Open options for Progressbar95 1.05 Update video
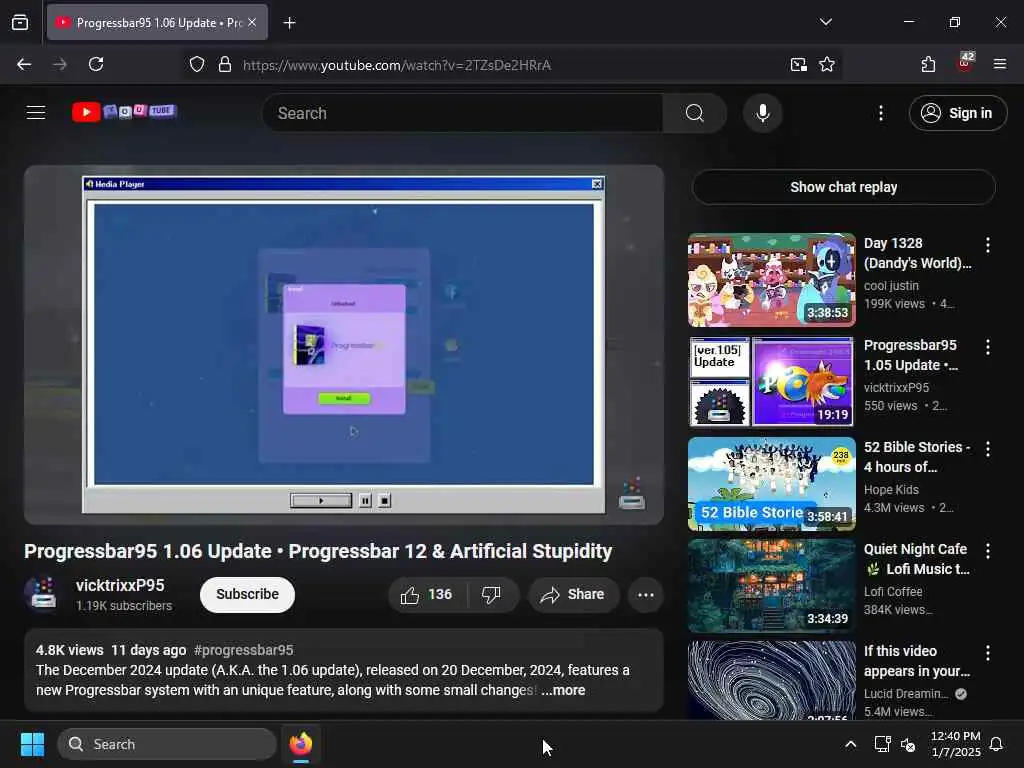 (x=987, y=347)
